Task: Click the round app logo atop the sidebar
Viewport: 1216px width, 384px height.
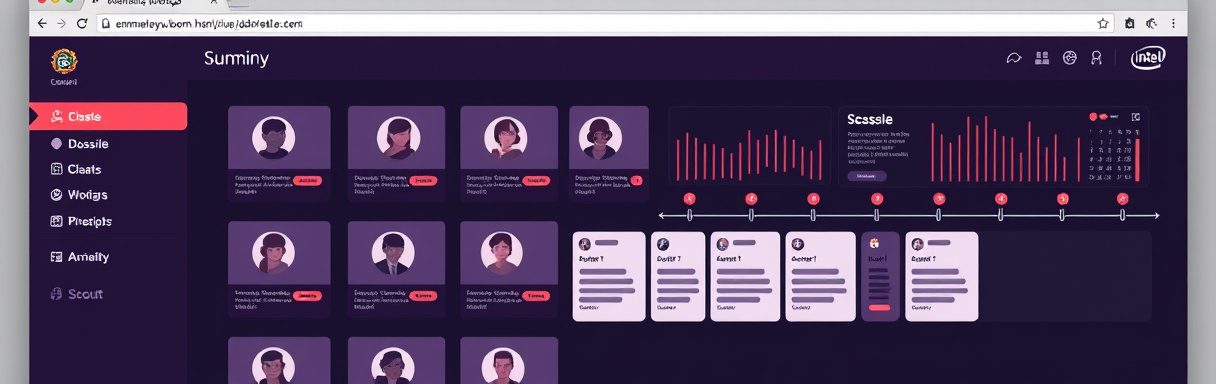Action: [x=64, y=61]
